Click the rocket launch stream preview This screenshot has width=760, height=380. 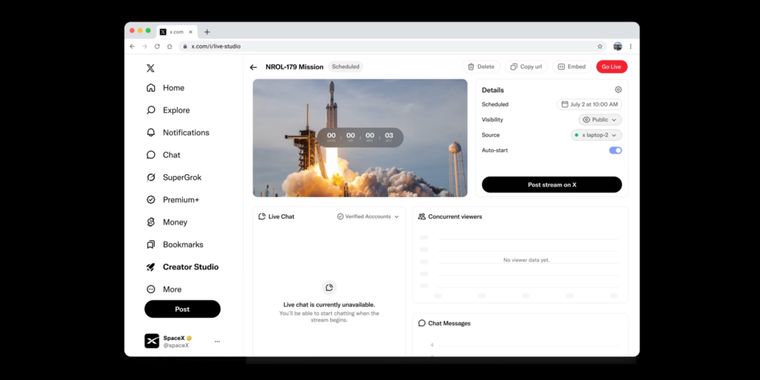(360, 138)
